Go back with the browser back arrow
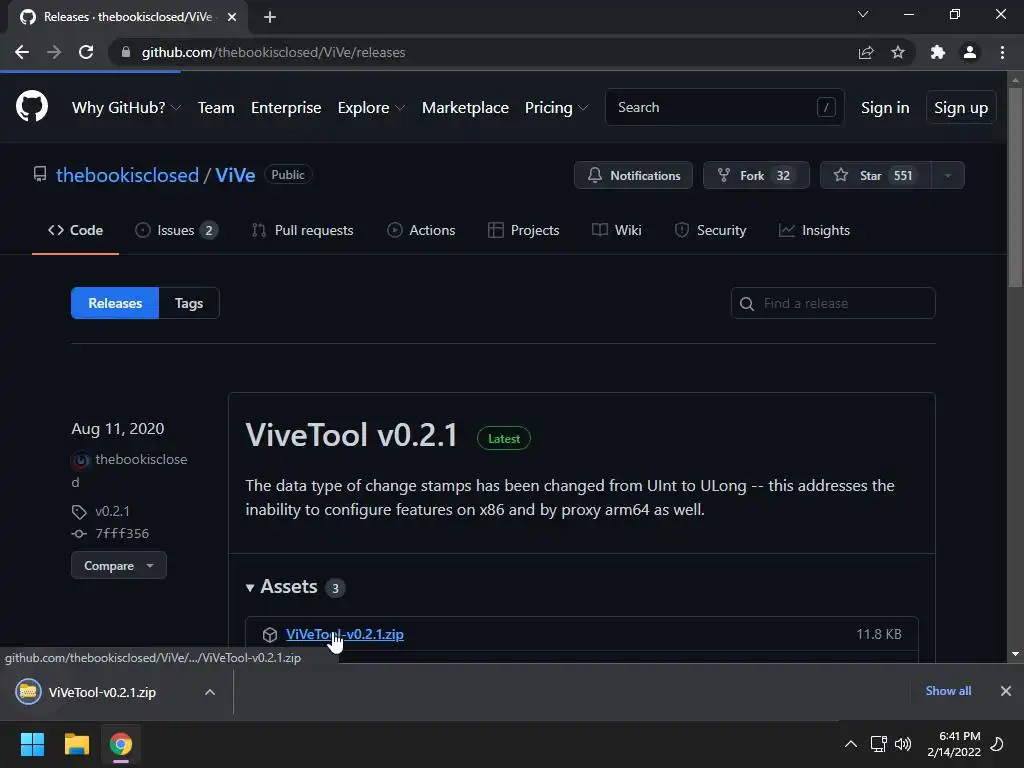The image size is (1024, 768). coord(22,52)
